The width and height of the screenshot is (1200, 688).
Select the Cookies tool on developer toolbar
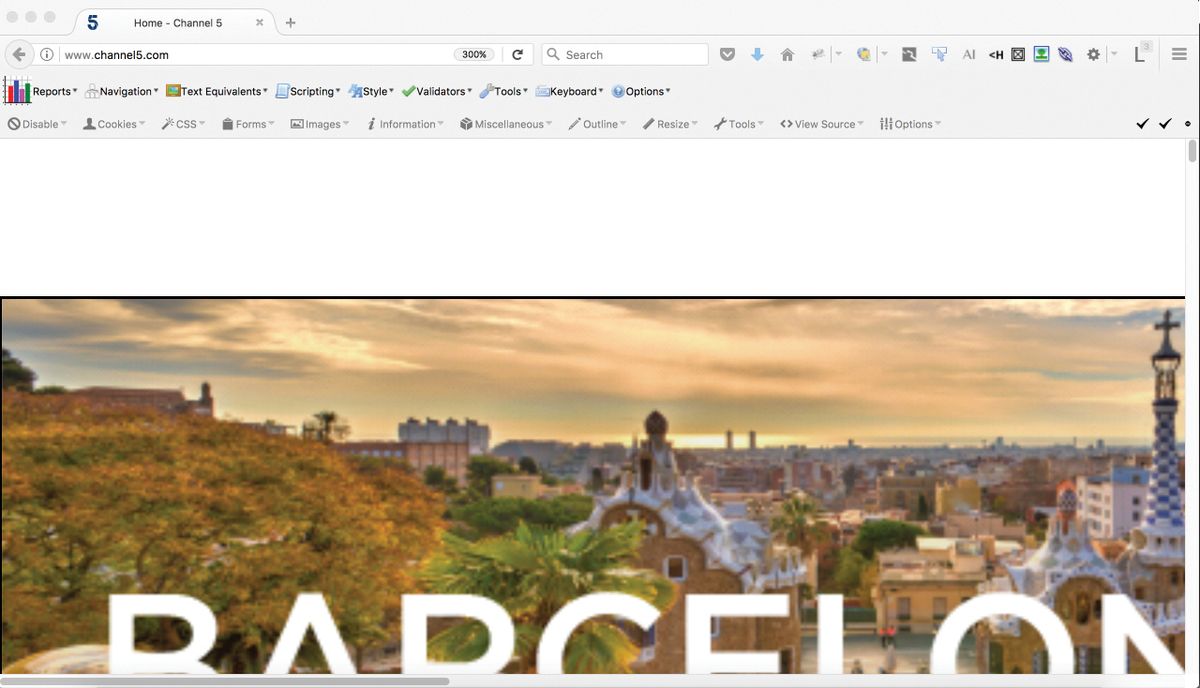(113, 123)
